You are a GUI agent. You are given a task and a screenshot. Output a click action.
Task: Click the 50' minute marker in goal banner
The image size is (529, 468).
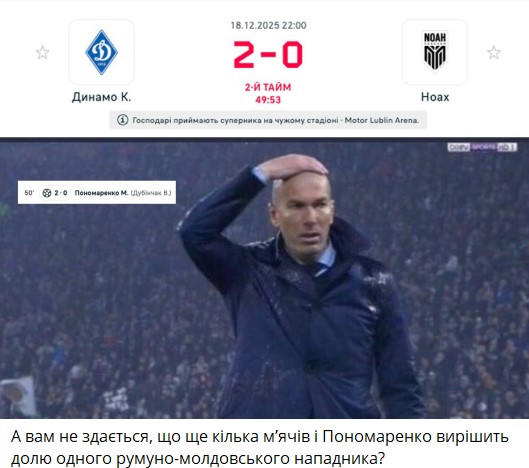(29, 193)
